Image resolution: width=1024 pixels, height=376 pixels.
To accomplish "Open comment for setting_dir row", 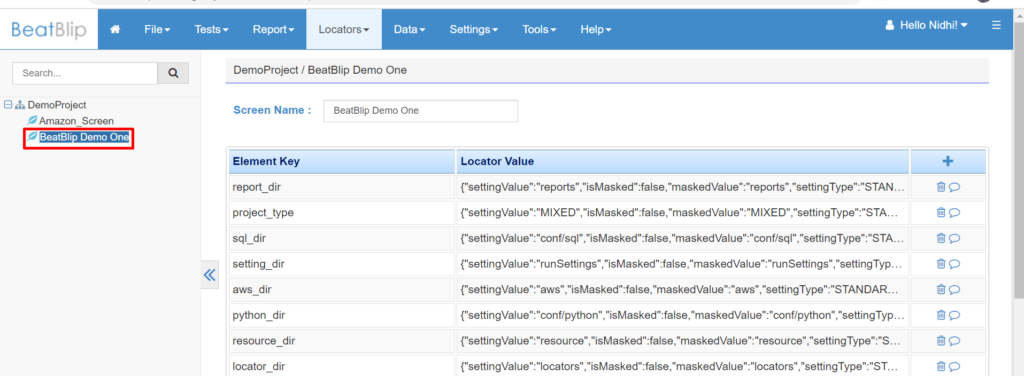I will (954, 264).
